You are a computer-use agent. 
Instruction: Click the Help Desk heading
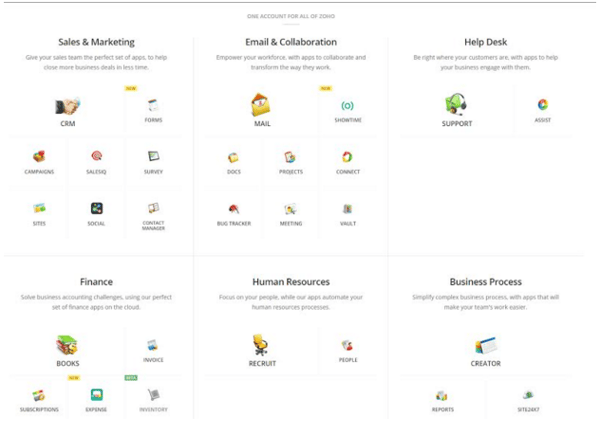[x=486, y=42]
